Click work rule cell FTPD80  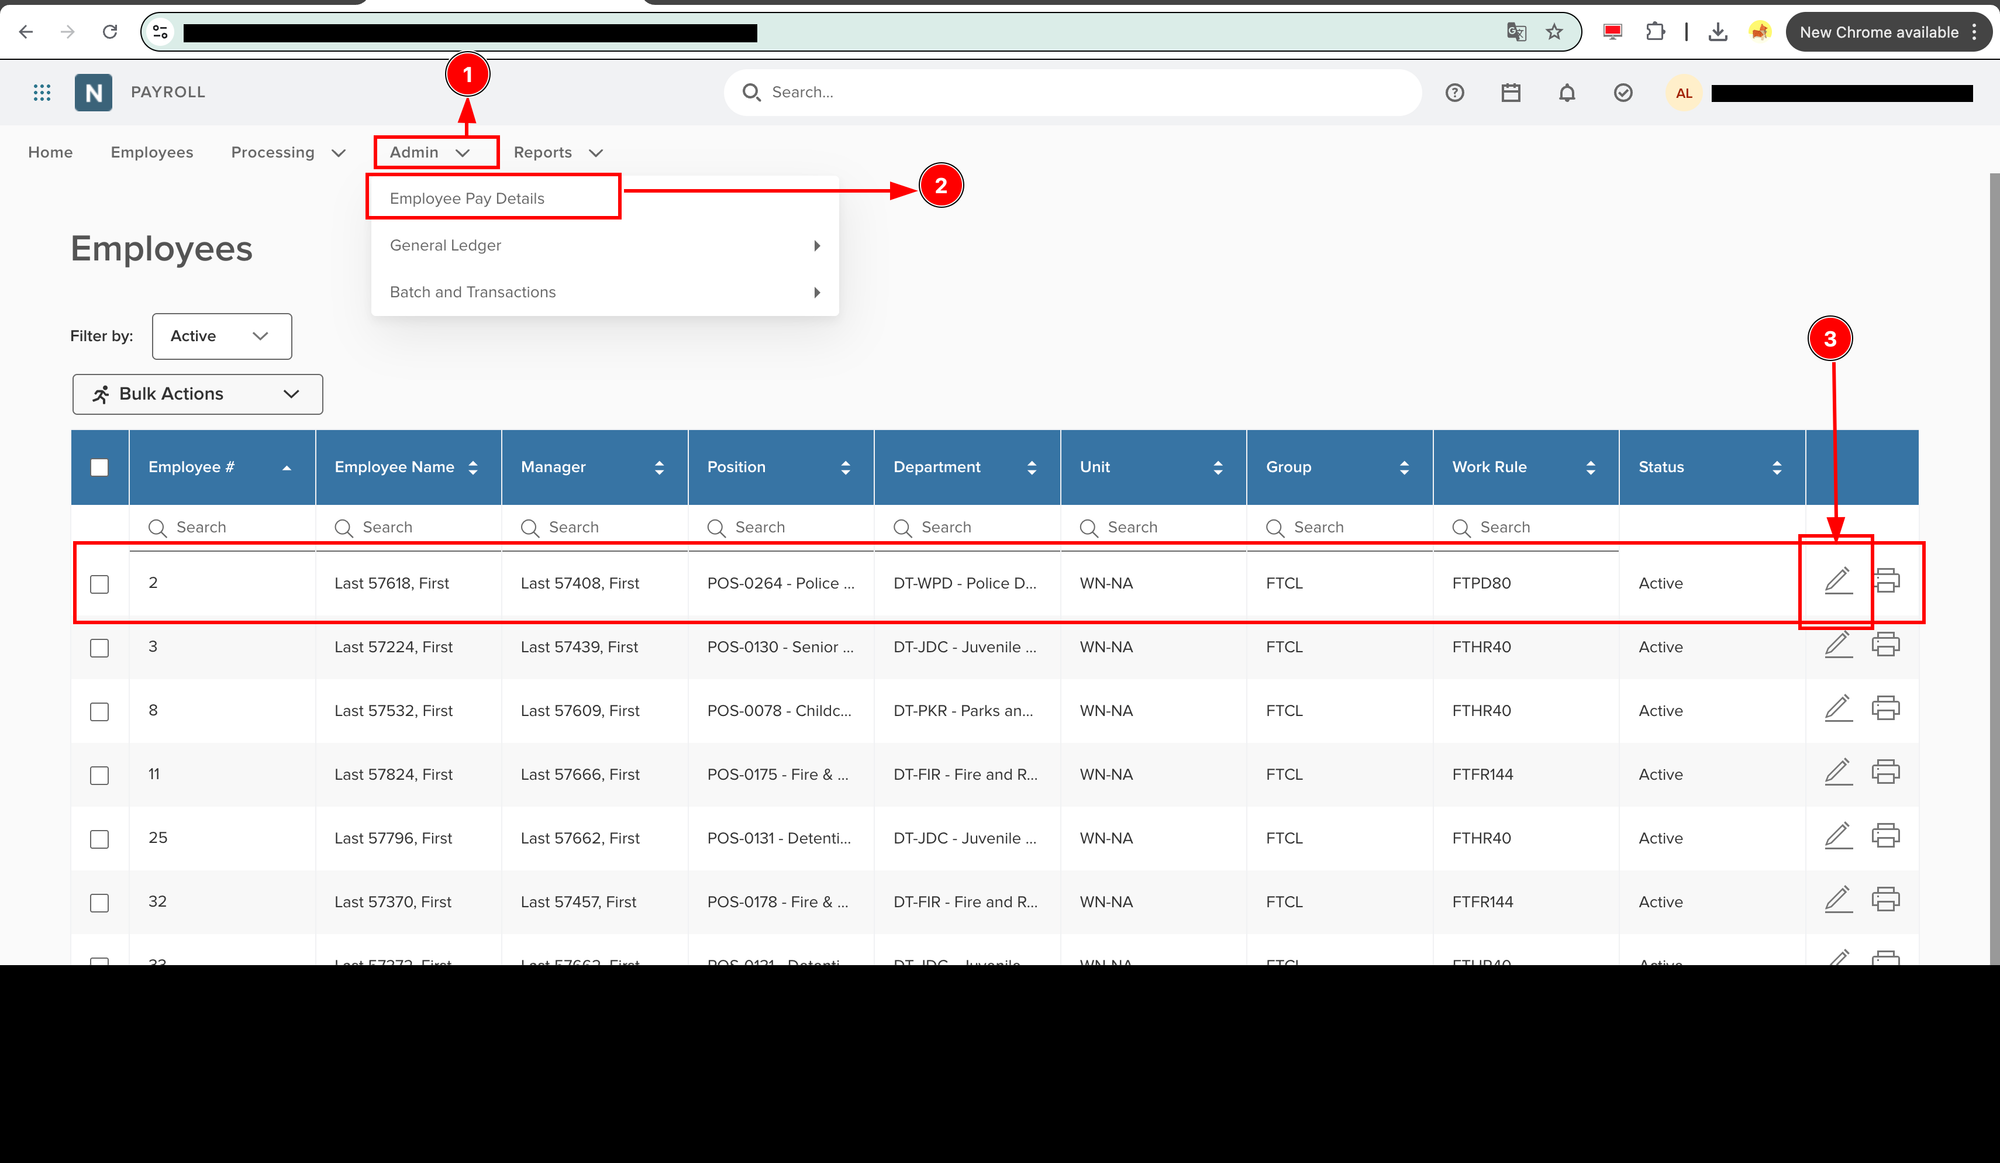(1481, 583)
